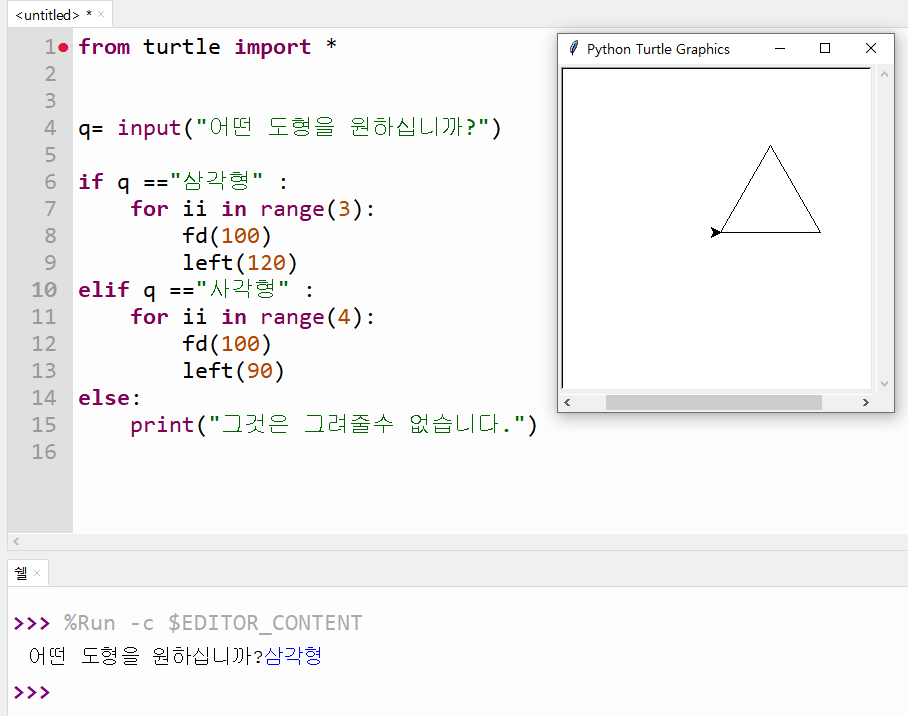Click the input("어떤 도형을 원하십니까?") code
The width and height of the screenshot is (908, 716).
click(309, 127)
